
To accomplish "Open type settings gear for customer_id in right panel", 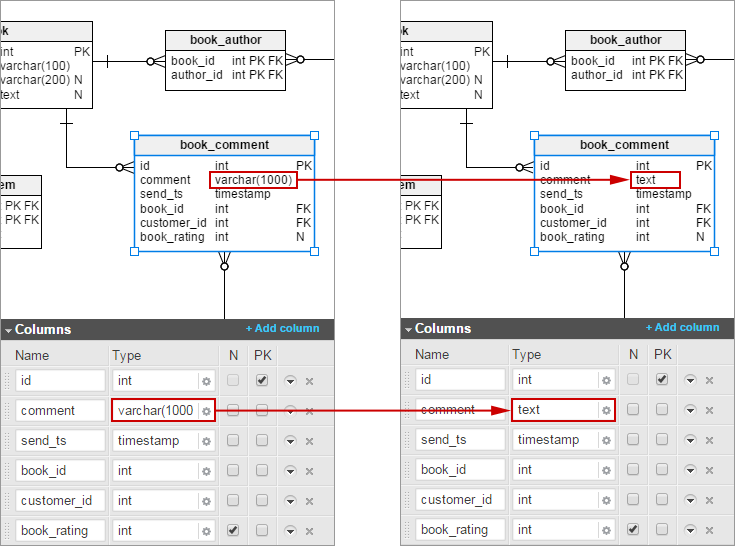I will point(606,500).
